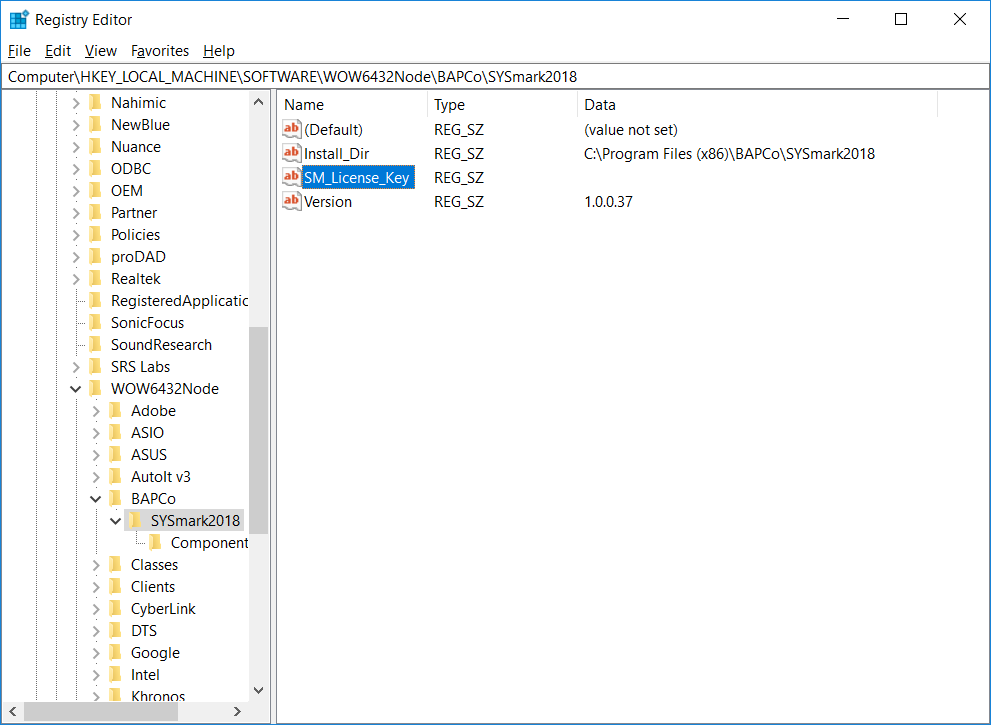
Task: Click the SoundResearch folder icon
Action: (95, 344)
